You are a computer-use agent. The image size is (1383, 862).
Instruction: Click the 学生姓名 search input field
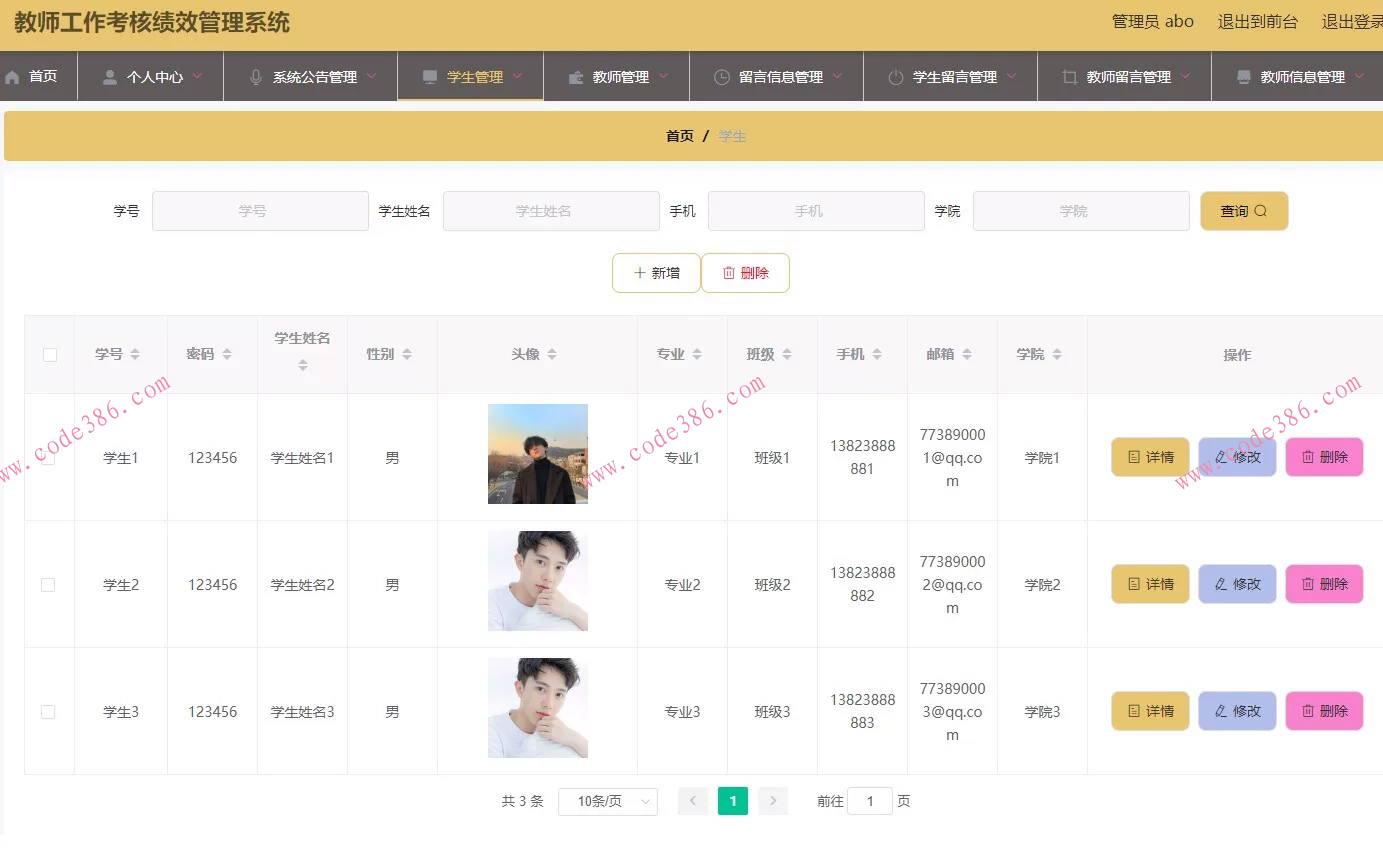click(551, 211)
